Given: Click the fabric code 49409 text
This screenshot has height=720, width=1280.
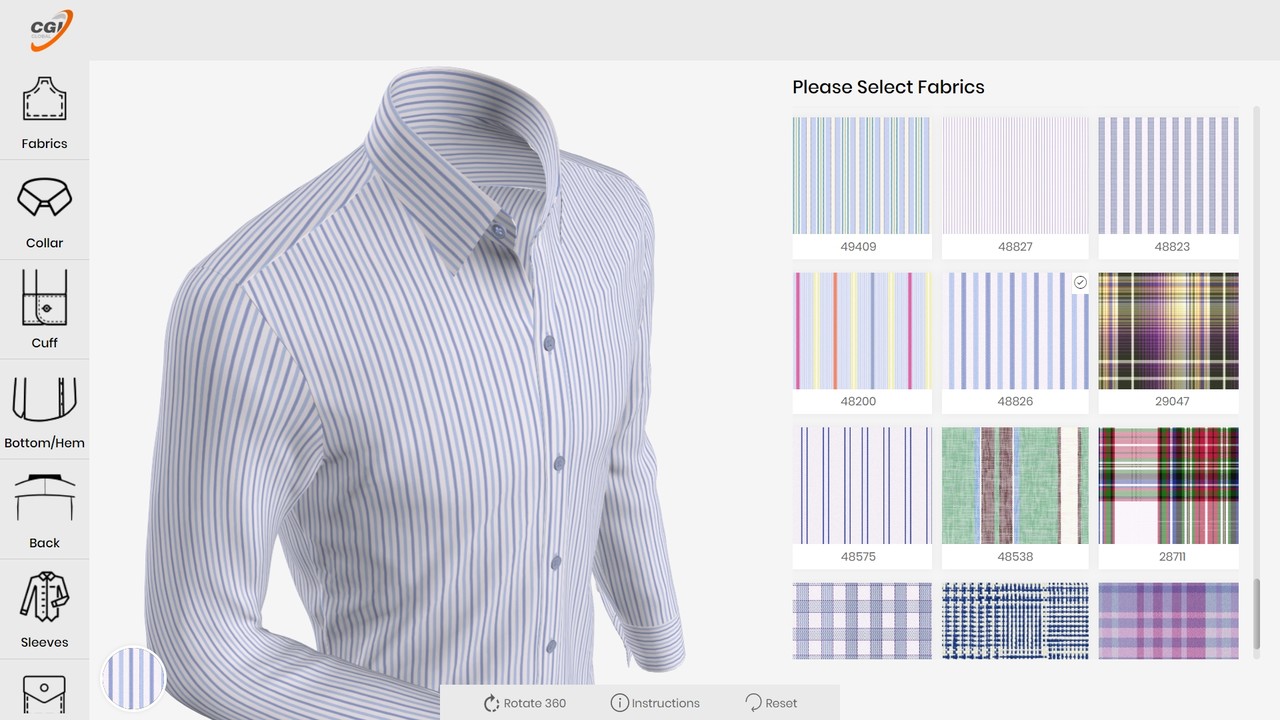Looking at the screenshot, I should coord(858,246).
